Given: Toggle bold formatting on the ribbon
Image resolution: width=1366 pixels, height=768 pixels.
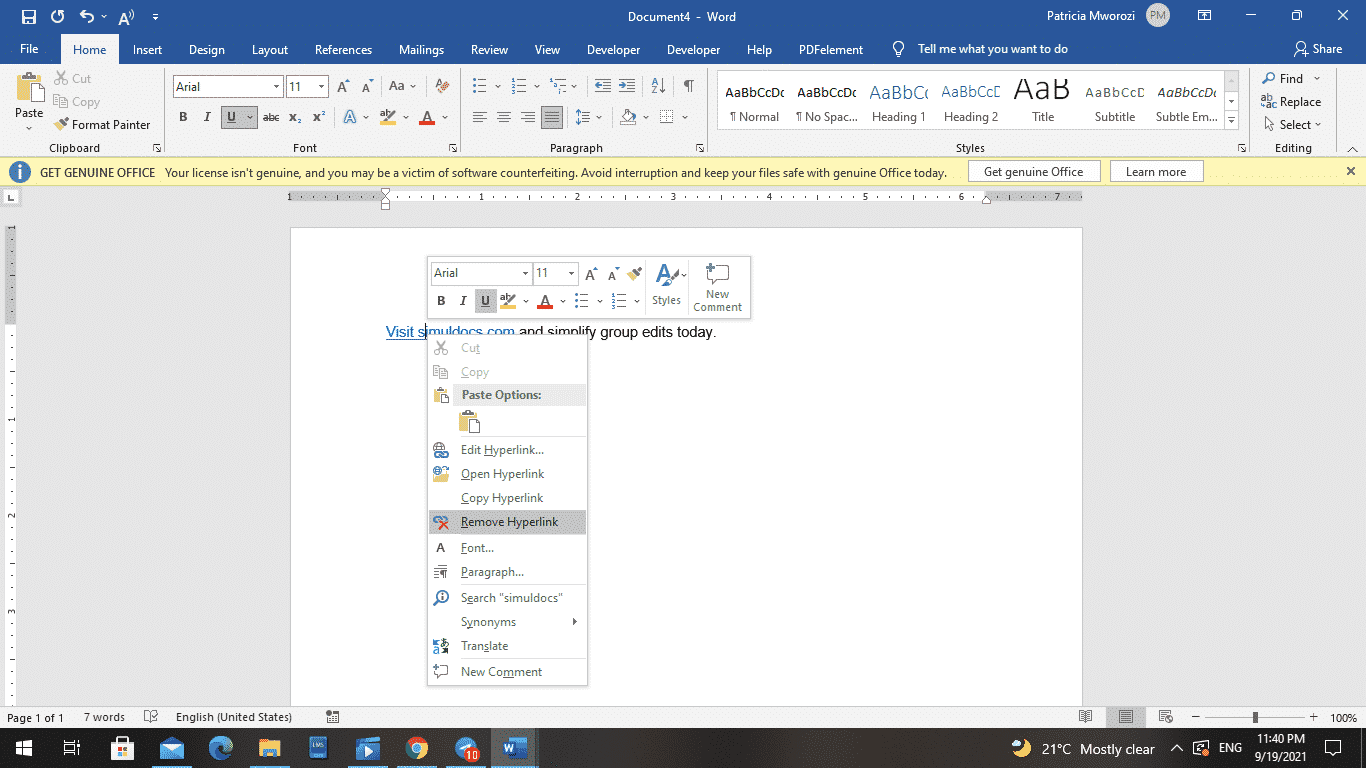Looking at the screenshot, I should [x=183, y=116].
